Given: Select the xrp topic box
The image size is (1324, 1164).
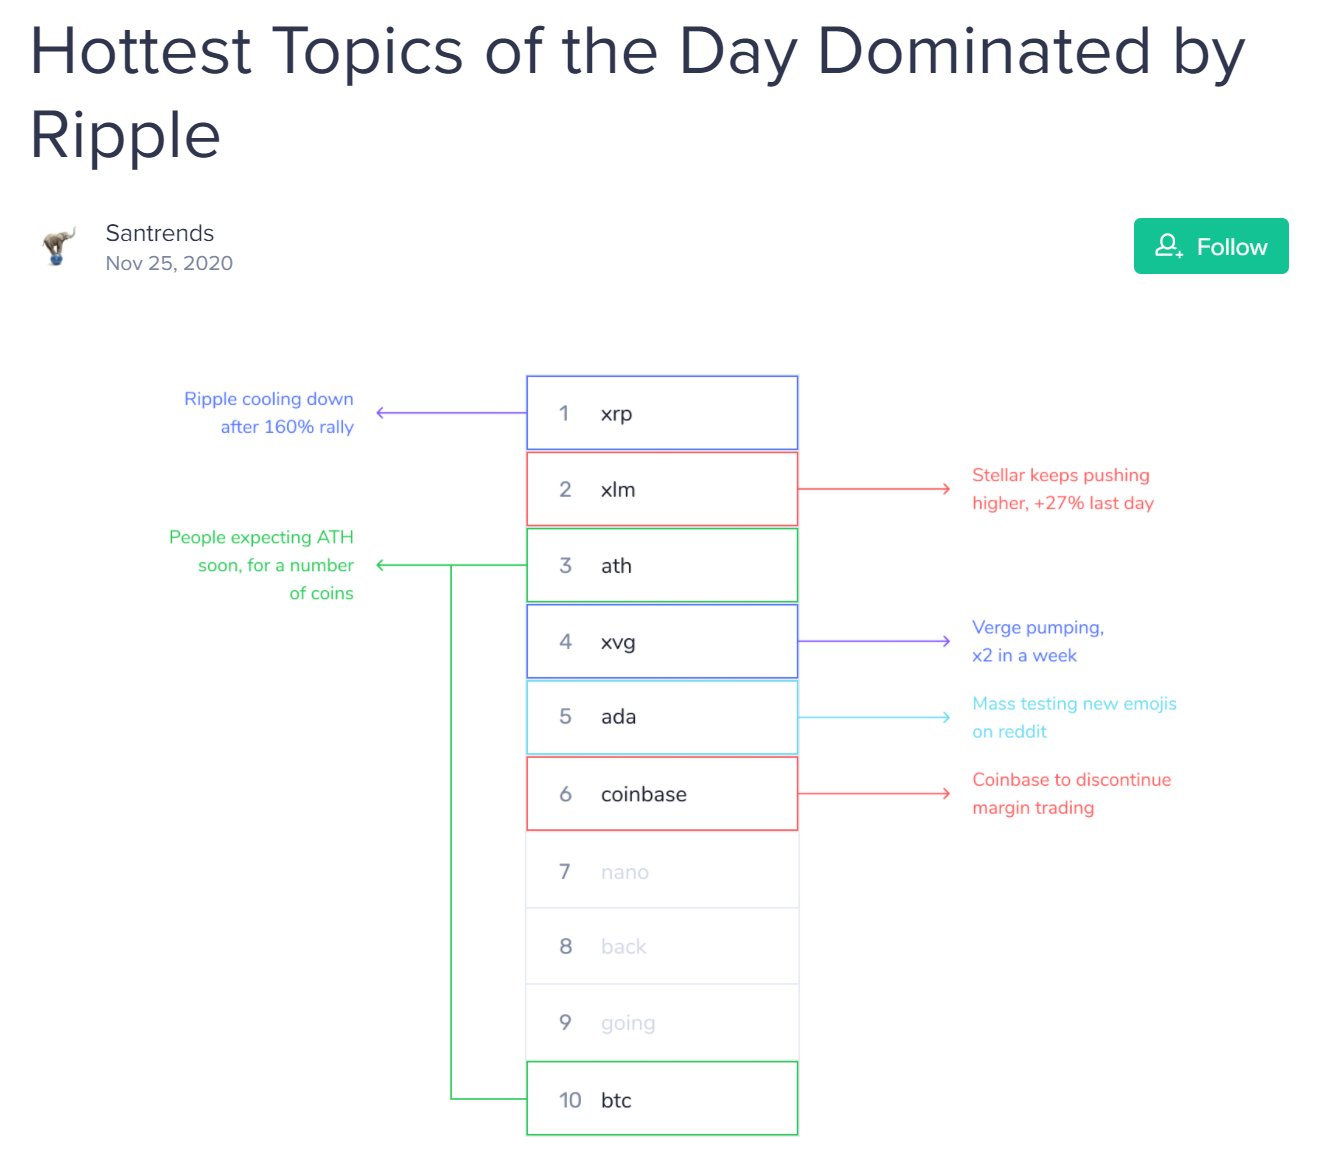Looking at the screenshot, I should (662, 413).
